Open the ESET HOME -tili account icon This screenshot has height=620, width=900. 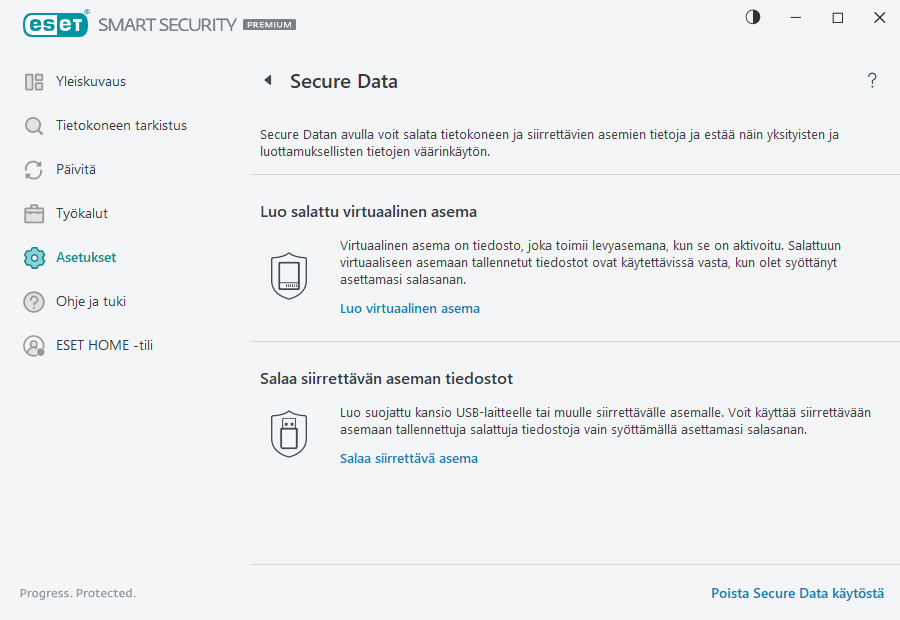pyautogui.click(x=33, y=346)
